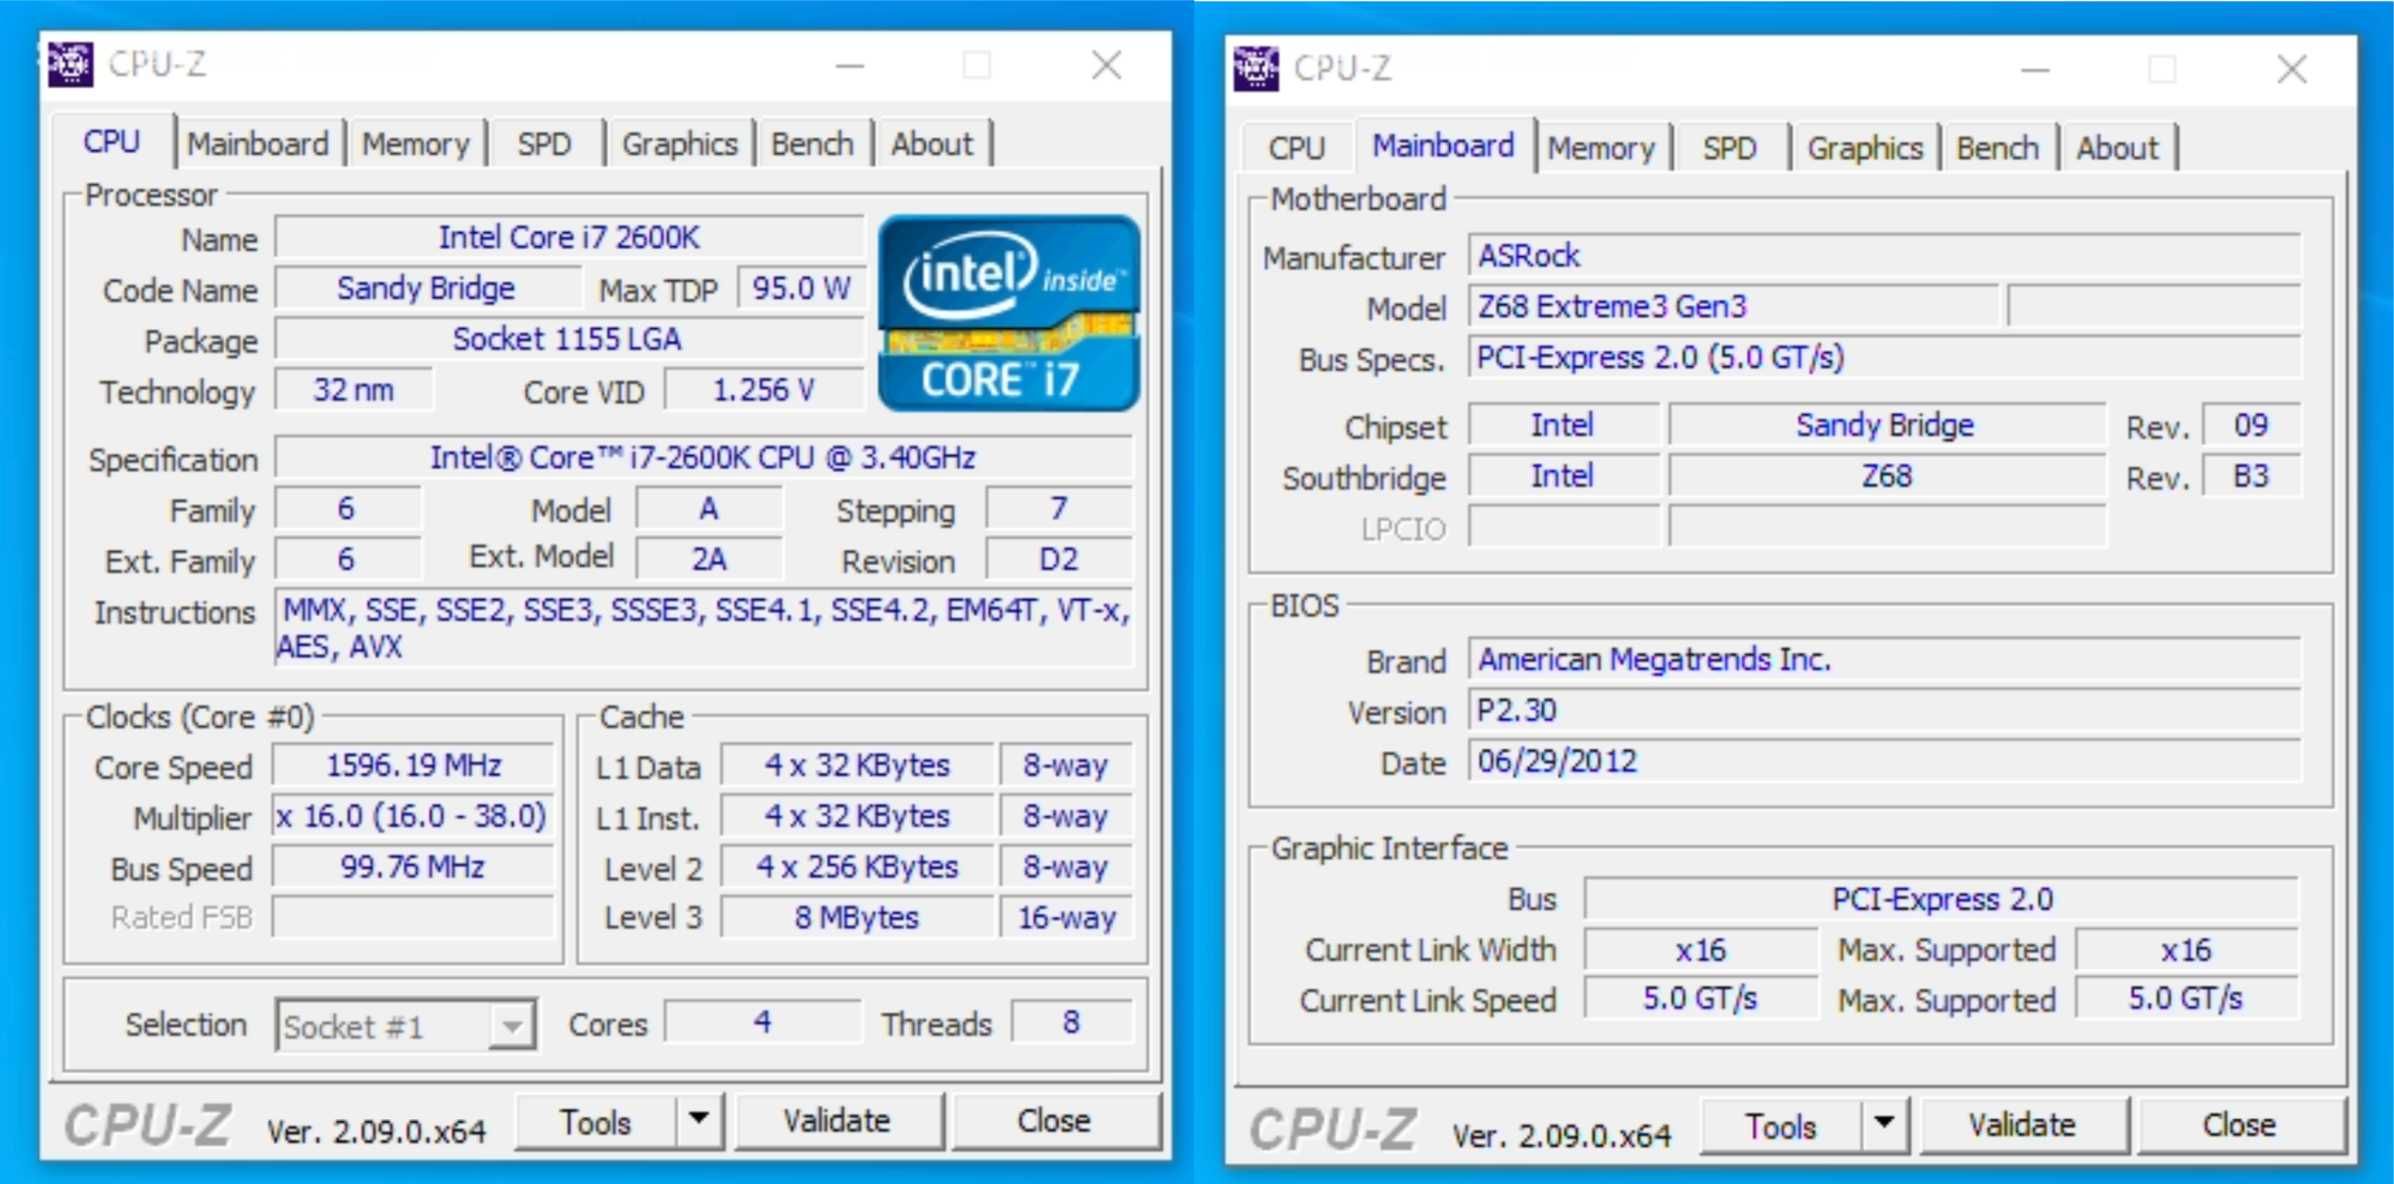2394x1184 pixels.
Task: Click Current Link Width value 'x16'
Action: pyautogui.click(x=1701, y=950)
